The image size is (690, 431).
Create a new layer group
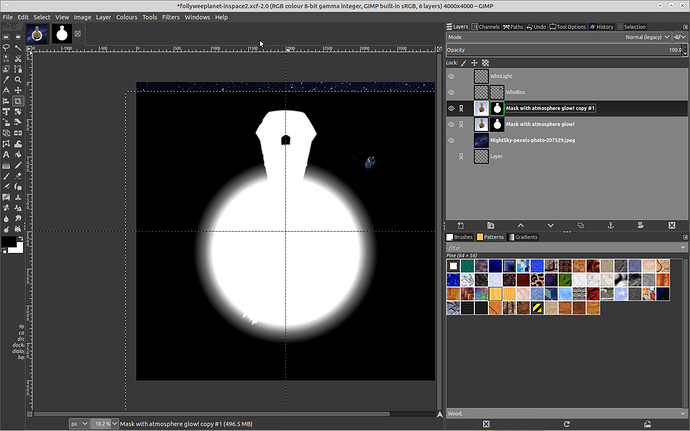click(x=491, y=225)
